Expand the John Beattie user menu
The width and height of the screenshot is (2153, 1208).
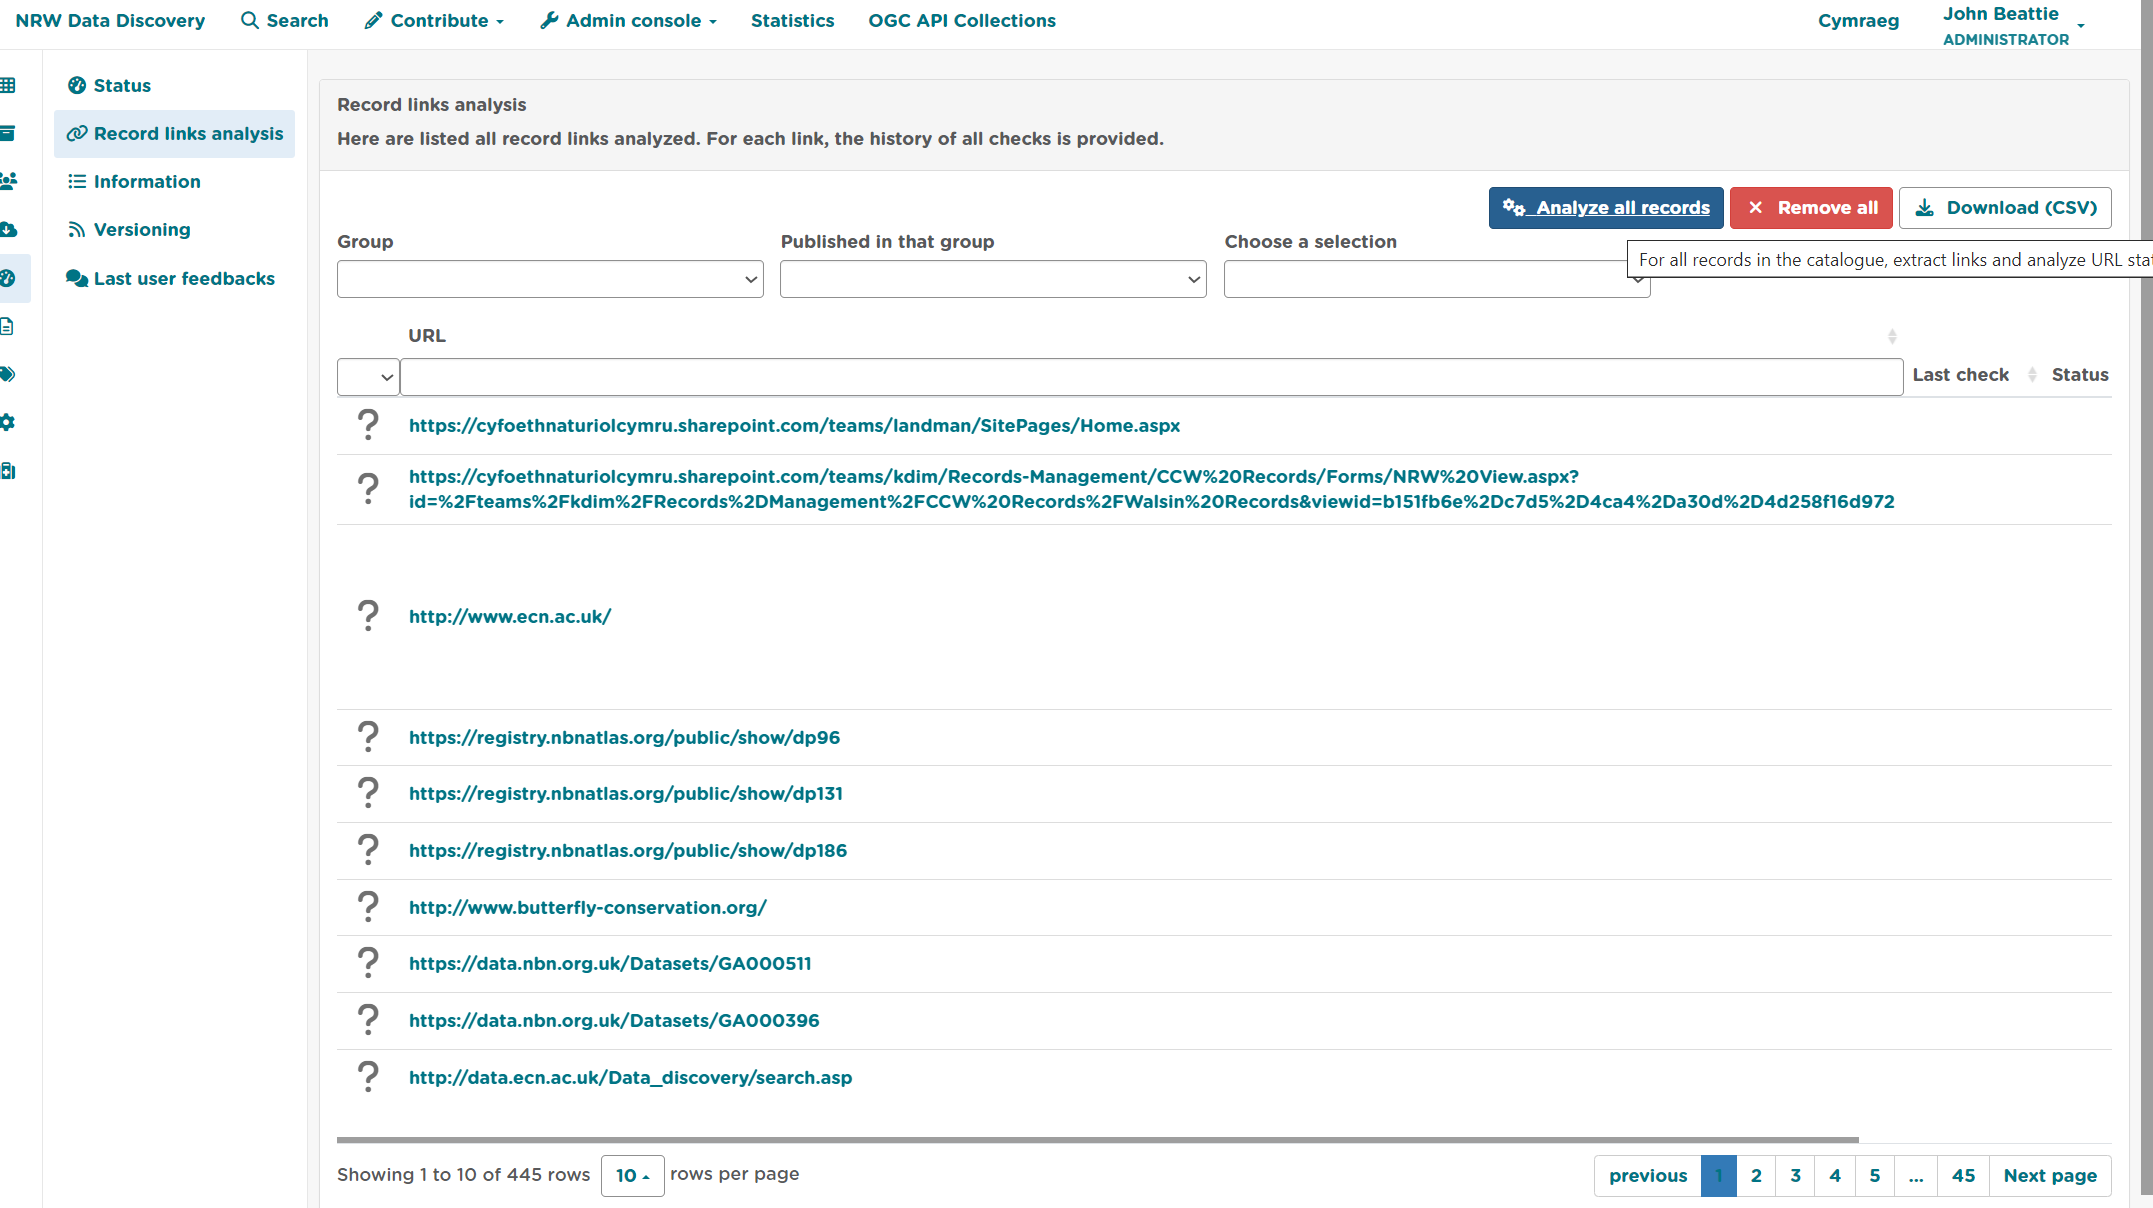pyautogui.click(x=2013, y=25)
